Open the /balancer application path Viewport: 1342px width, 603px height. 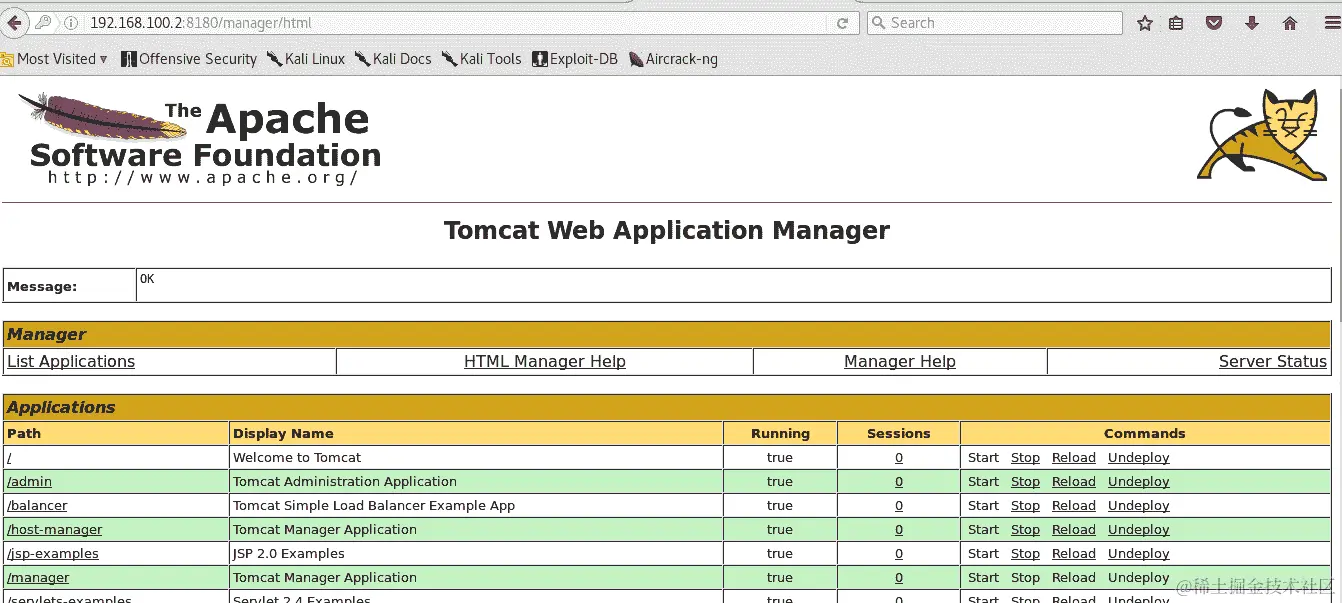coord(37,506)
